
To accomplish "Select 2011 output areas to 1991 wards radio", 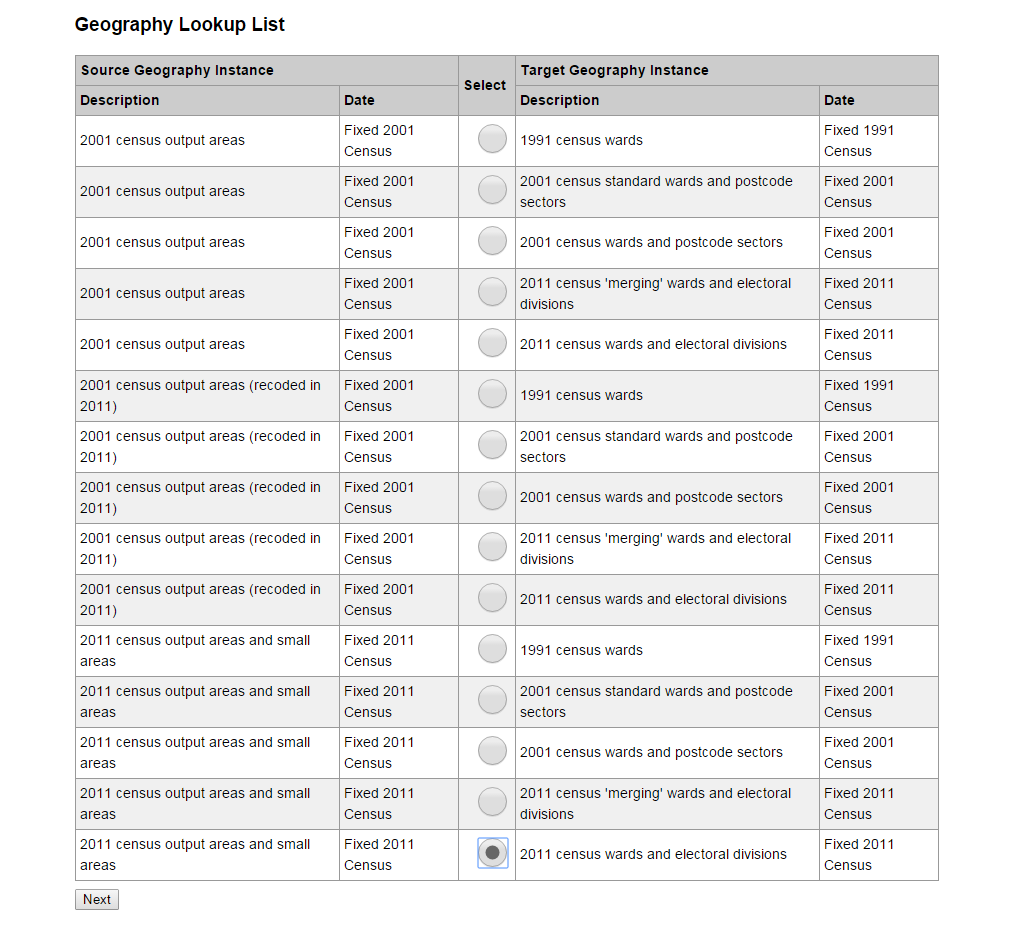I will [x=492, y=649].
